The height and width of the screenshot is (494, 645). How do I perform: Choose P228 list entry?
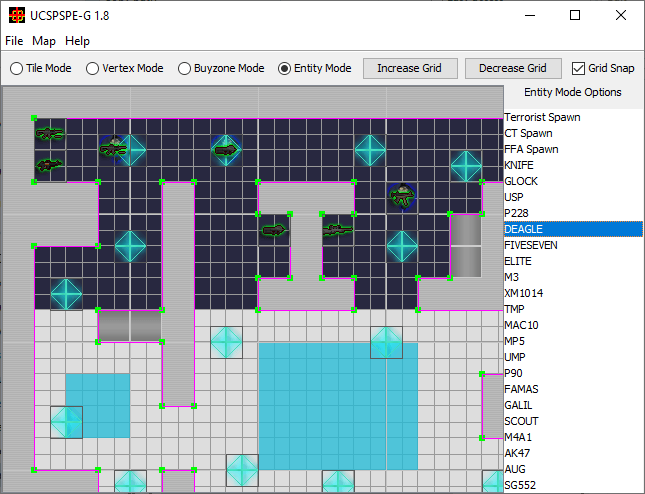coord(573,213)
